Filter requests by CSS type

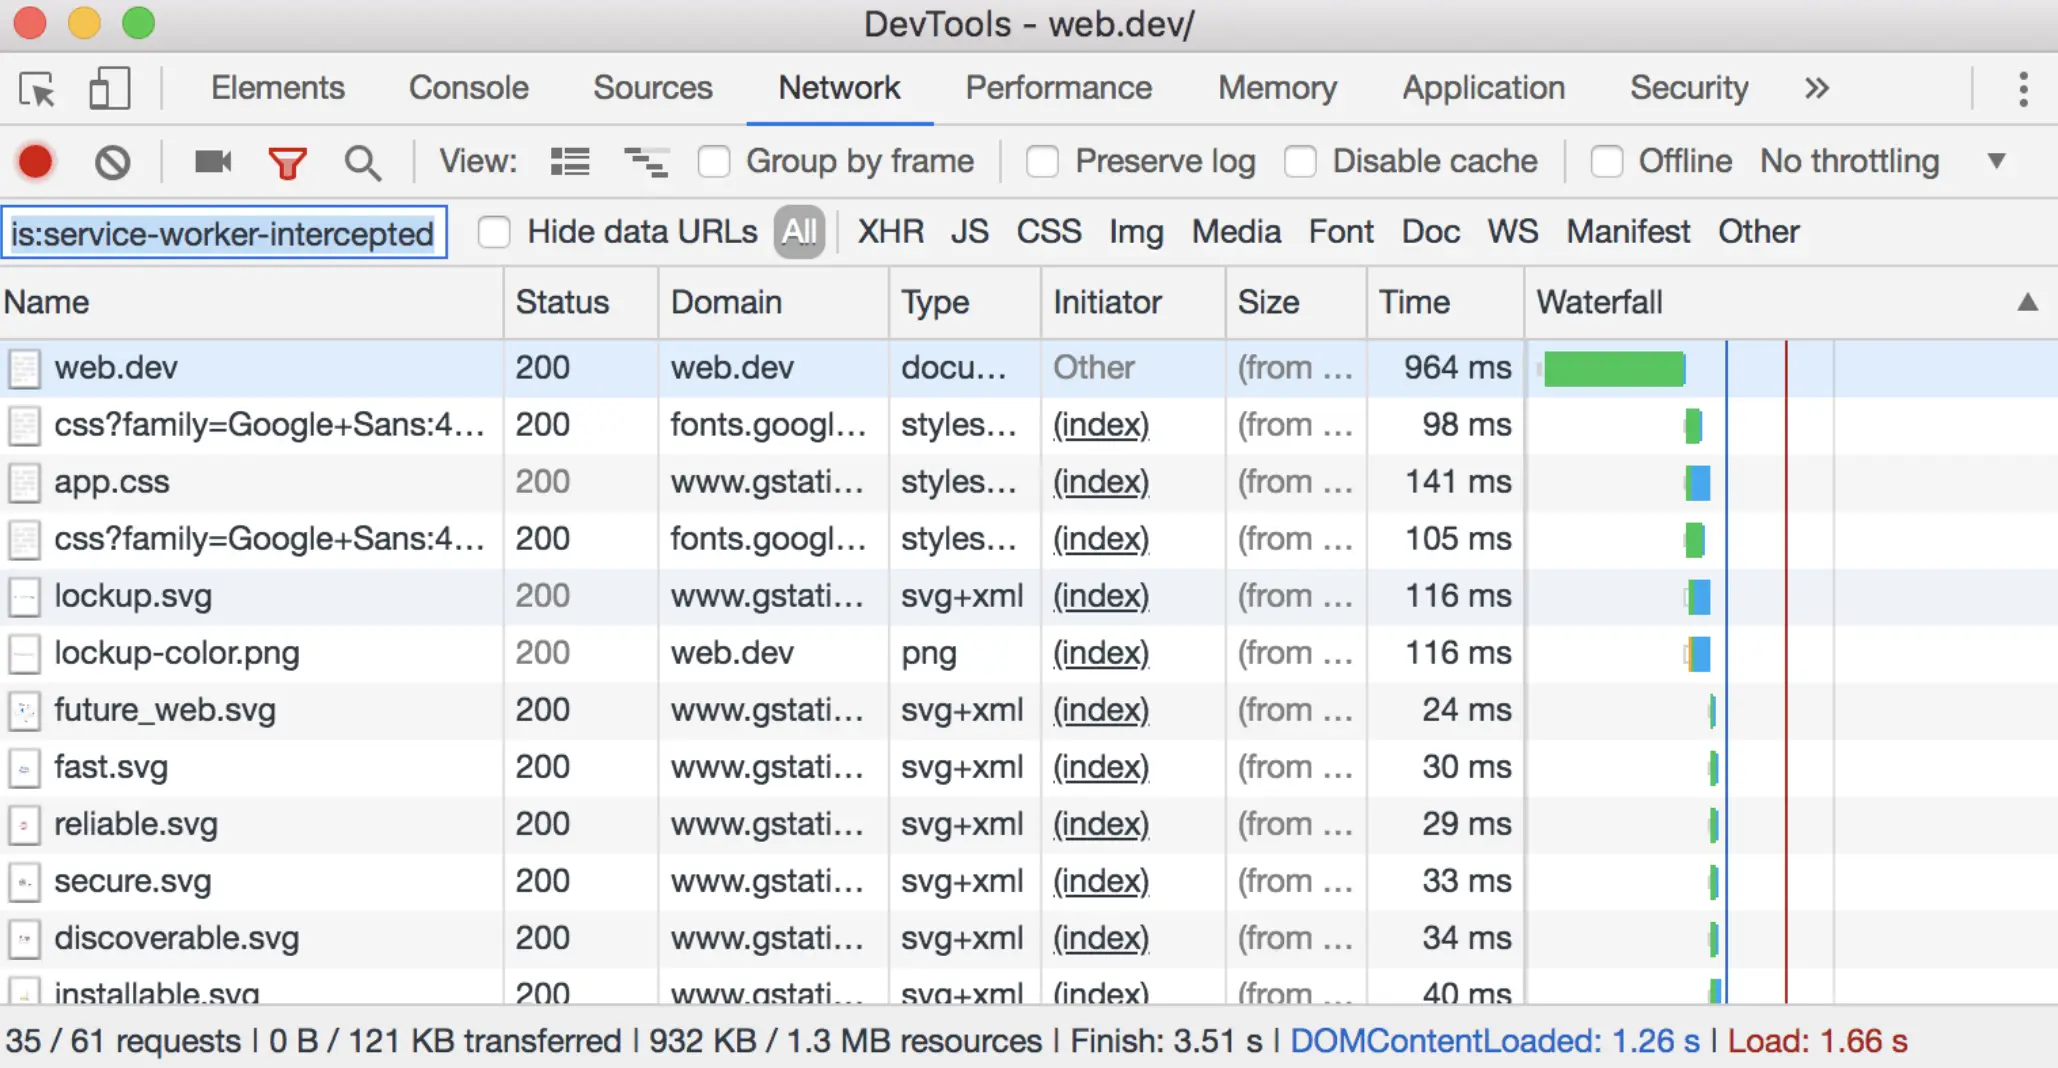(x=1049, y=232)
